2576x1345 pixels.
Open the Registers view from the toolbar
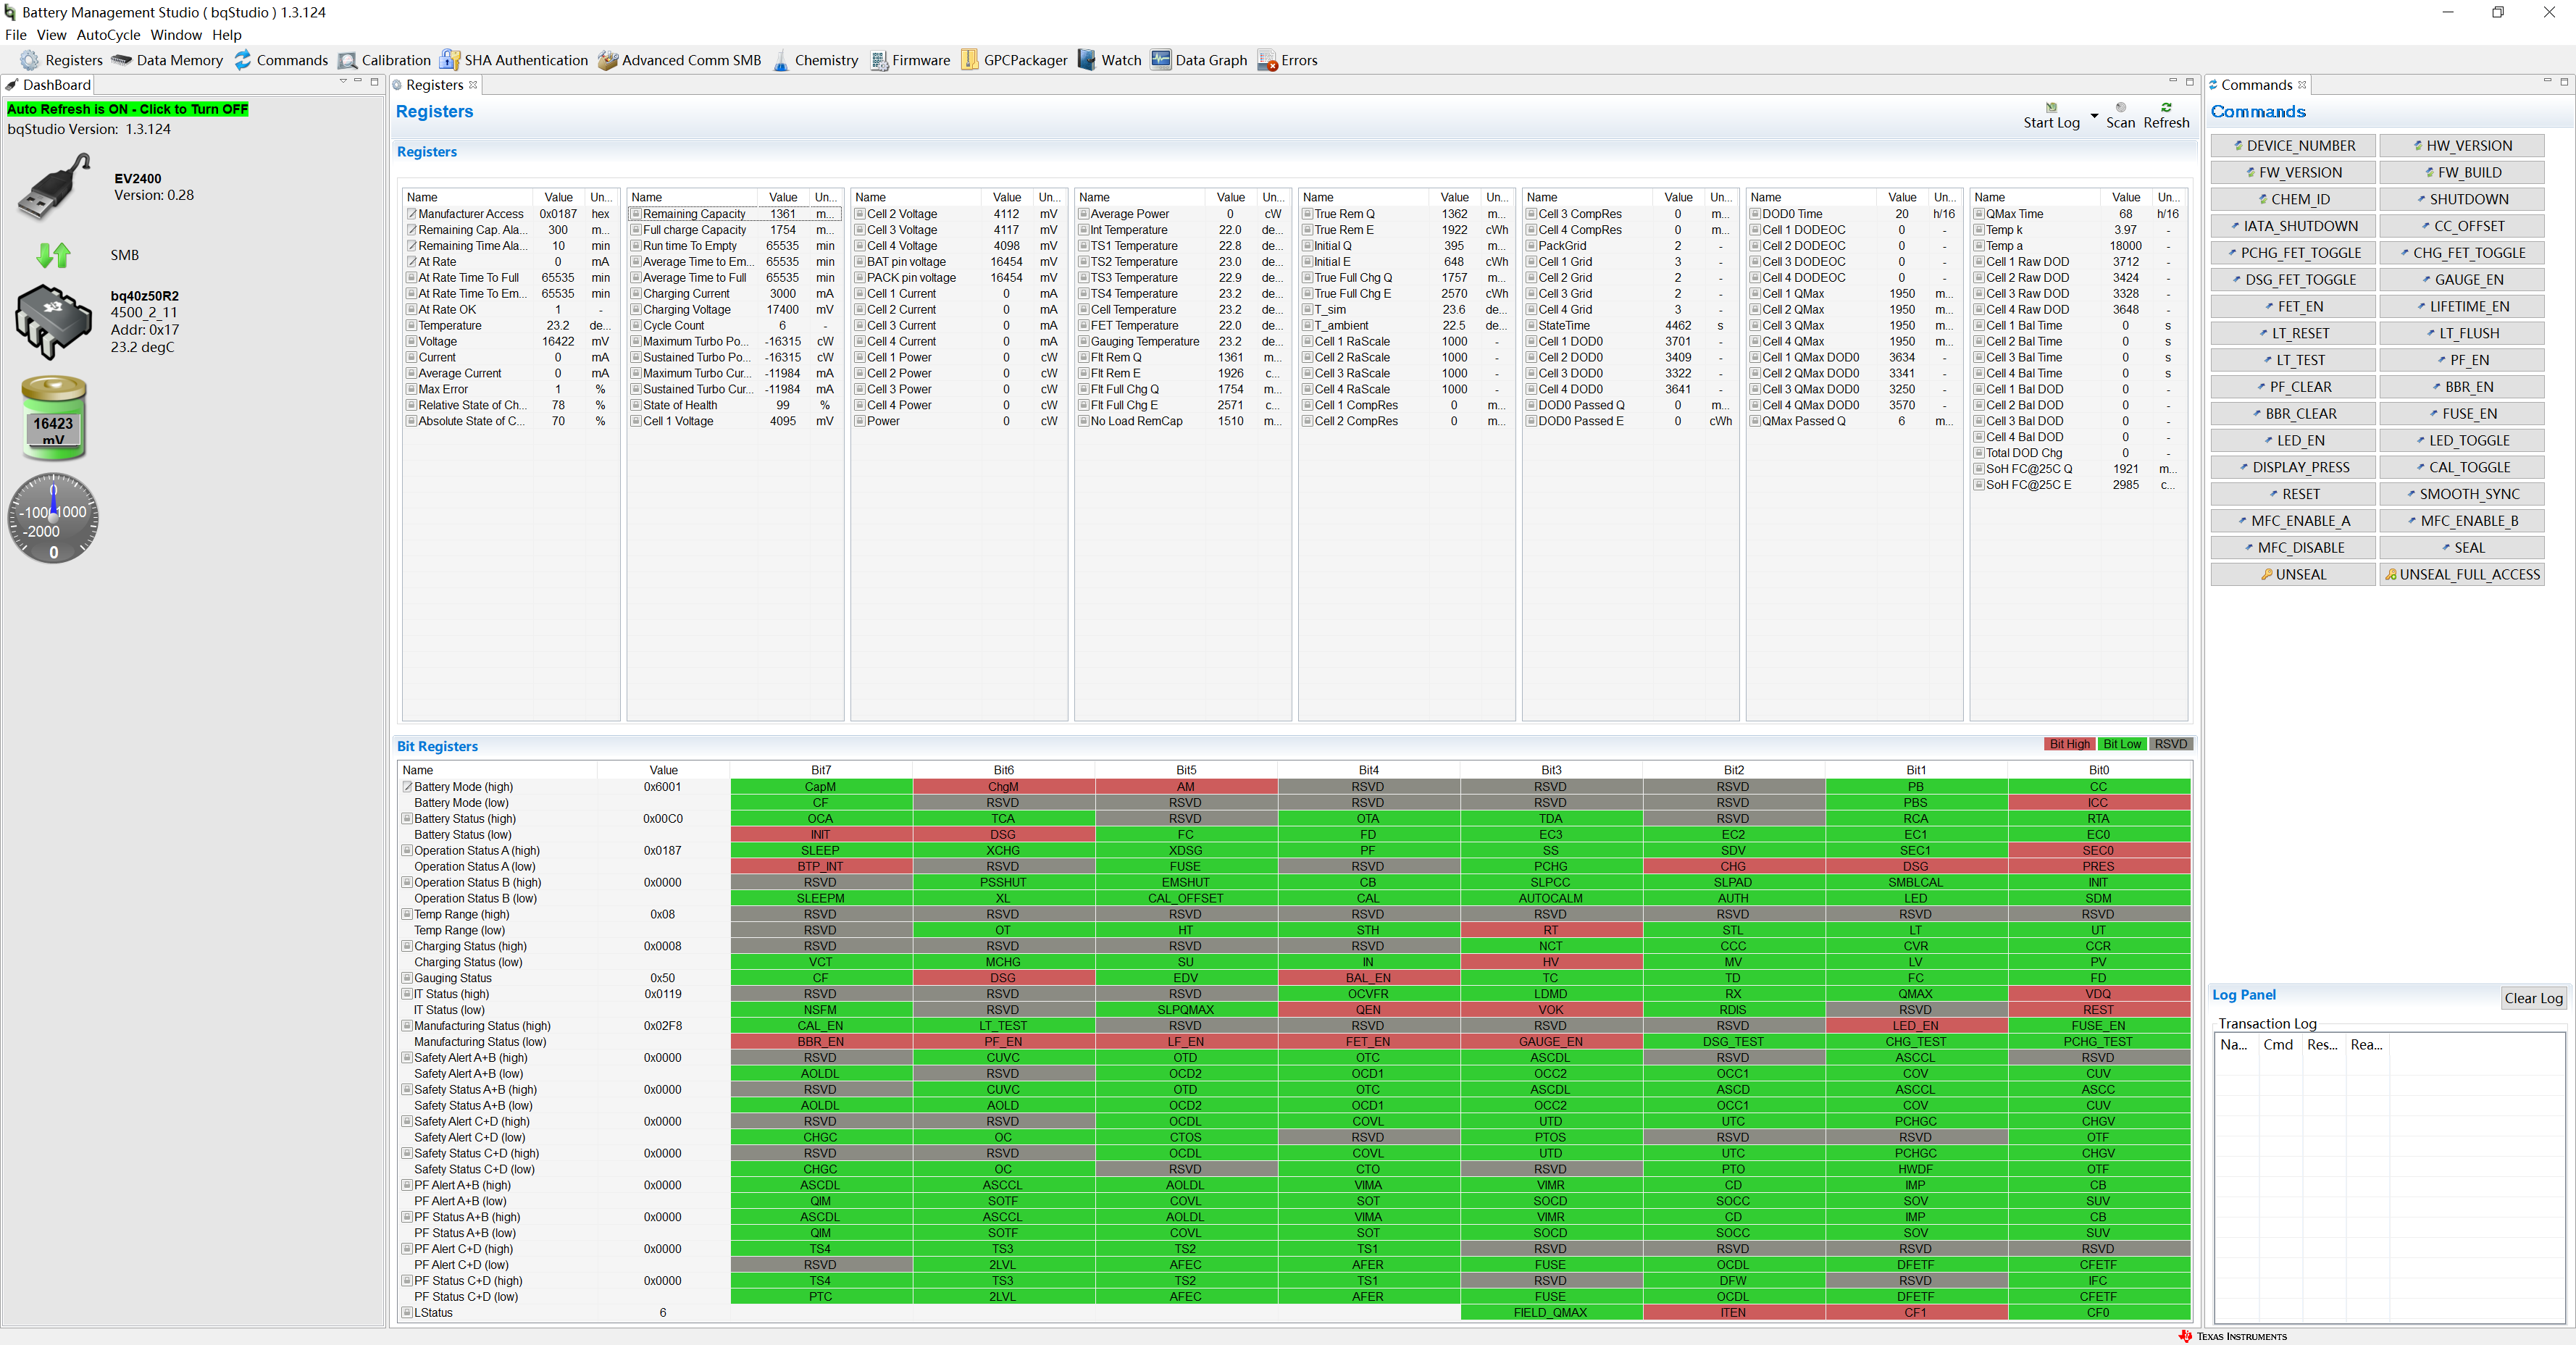[x=61, y=60]
